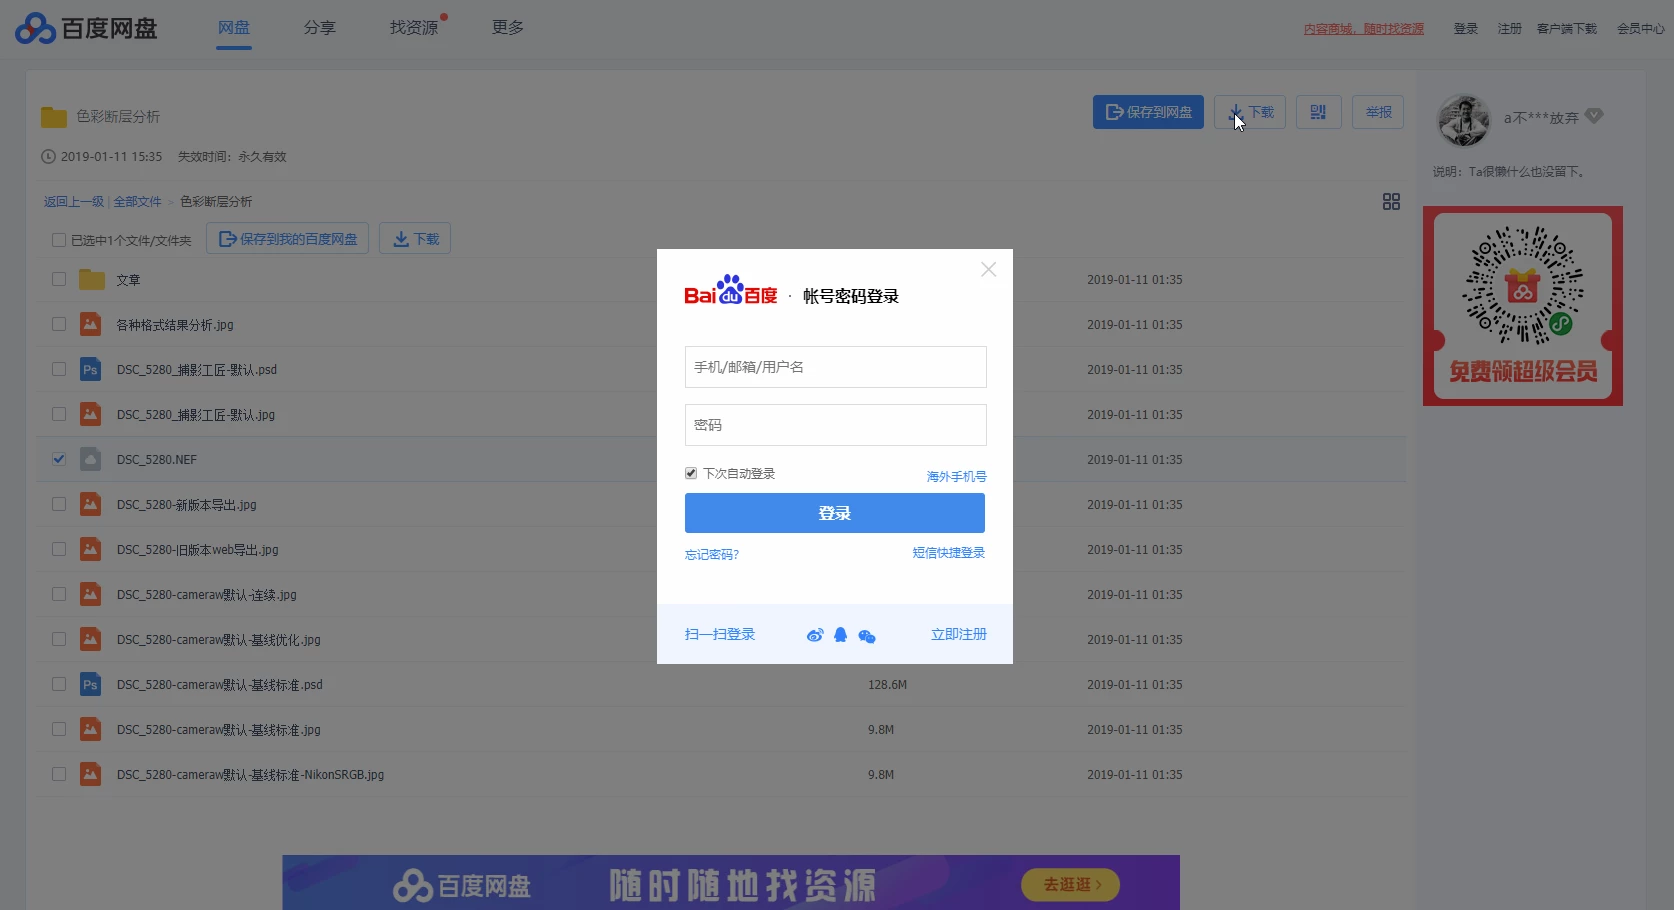
Task: Click image icon of DSC_5280-旧版本web导出.jpg
Action: 91,549
